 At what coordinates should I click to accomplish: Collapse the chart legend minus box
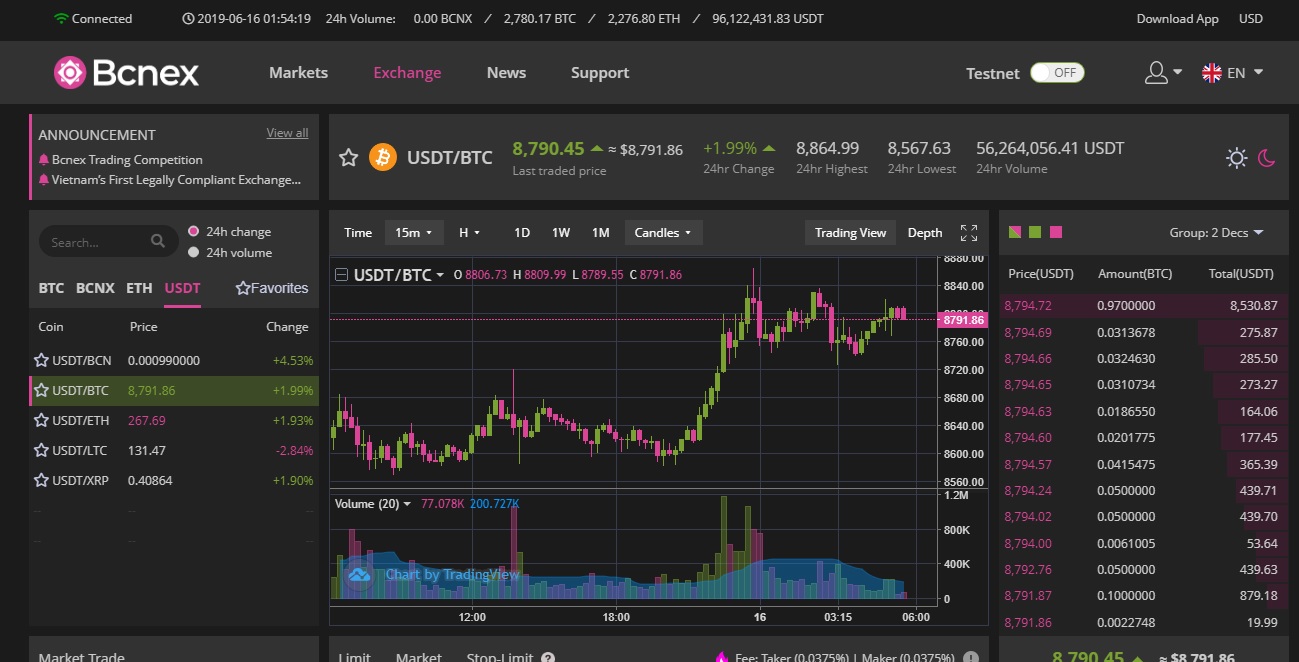pos(341,274)
